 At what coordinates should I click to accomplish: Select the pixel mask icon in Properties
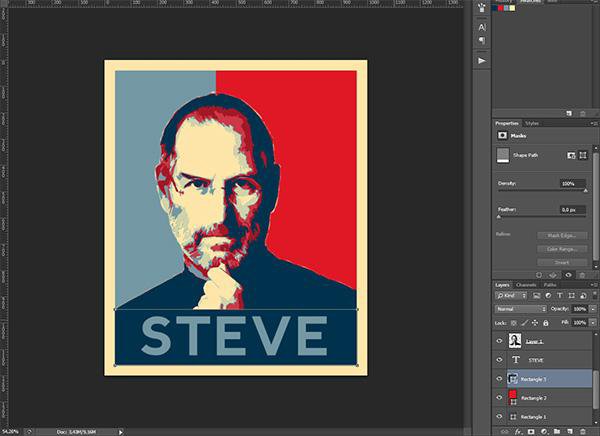pos(571,156)
